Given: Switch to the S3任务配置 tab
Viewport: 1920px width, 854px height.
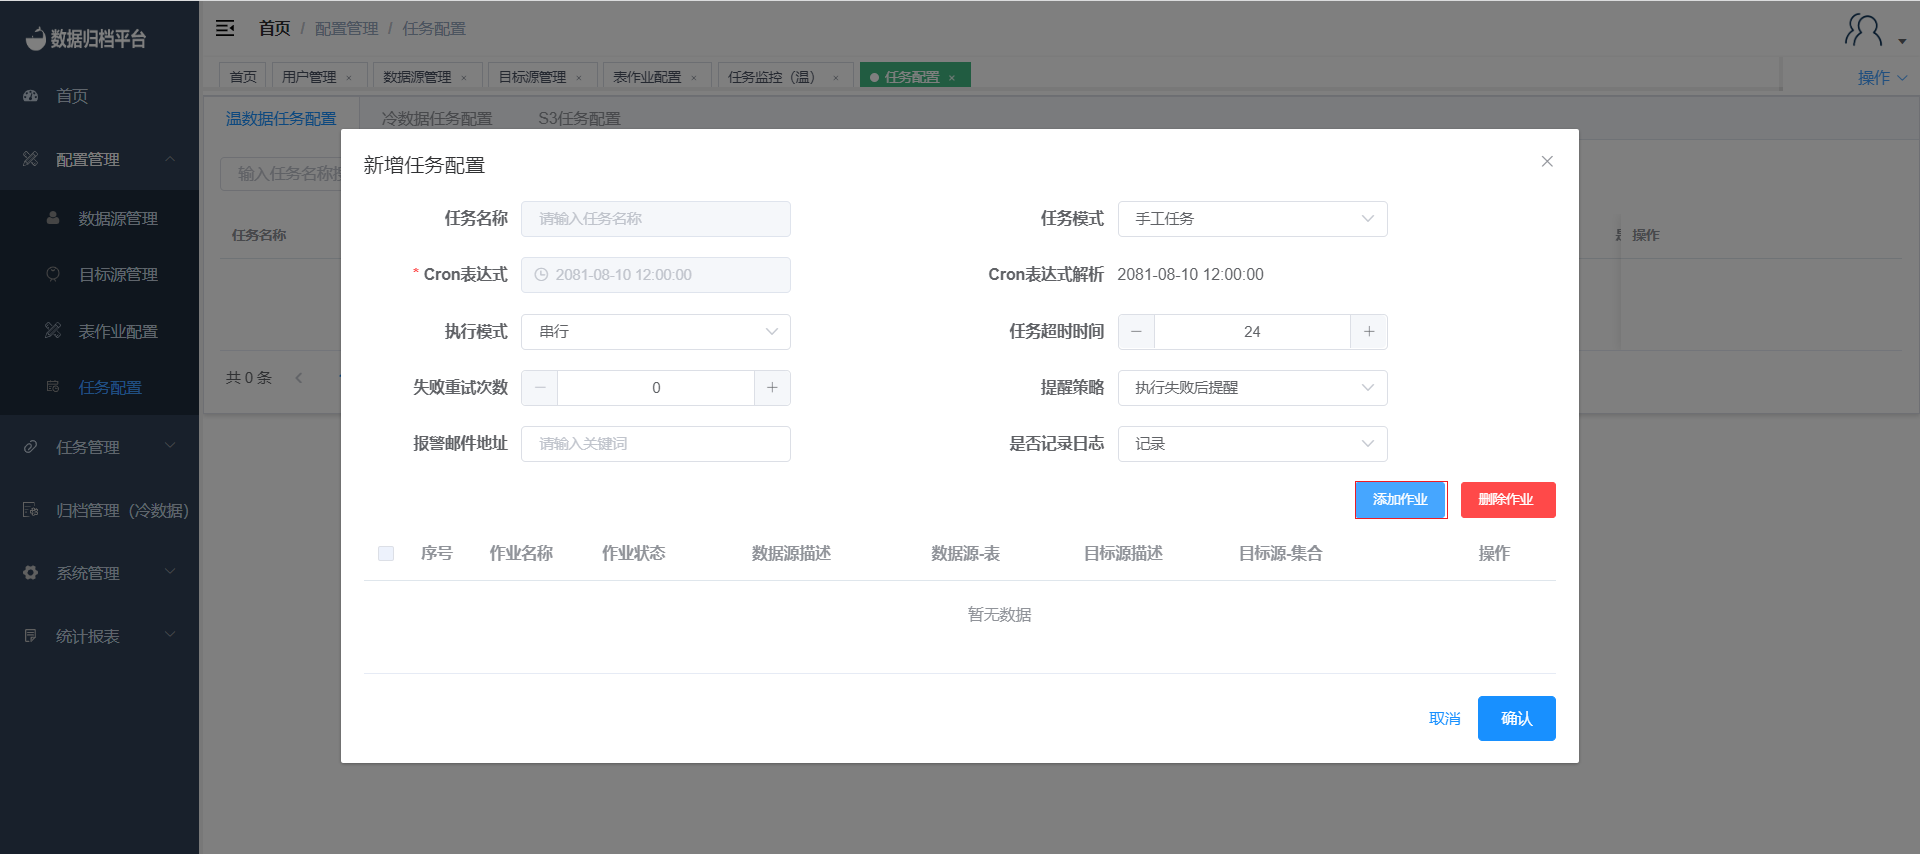Looking at the screenshot, I should [x=579, y=119].
